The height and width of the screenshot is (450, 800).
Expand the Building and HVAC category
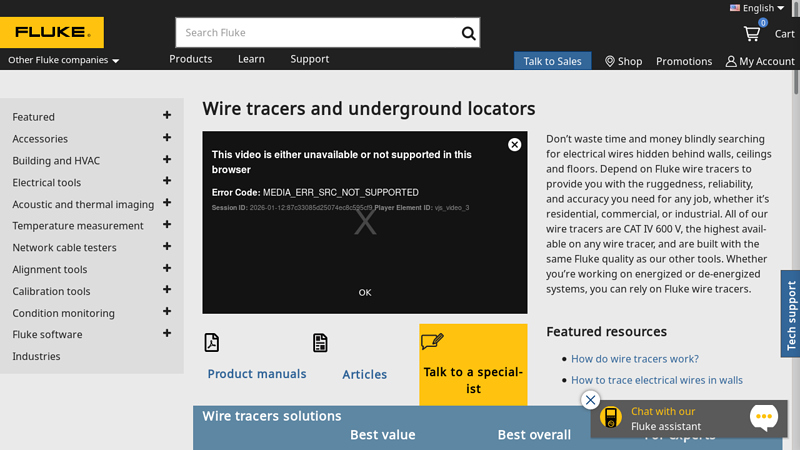click(167, 159)
